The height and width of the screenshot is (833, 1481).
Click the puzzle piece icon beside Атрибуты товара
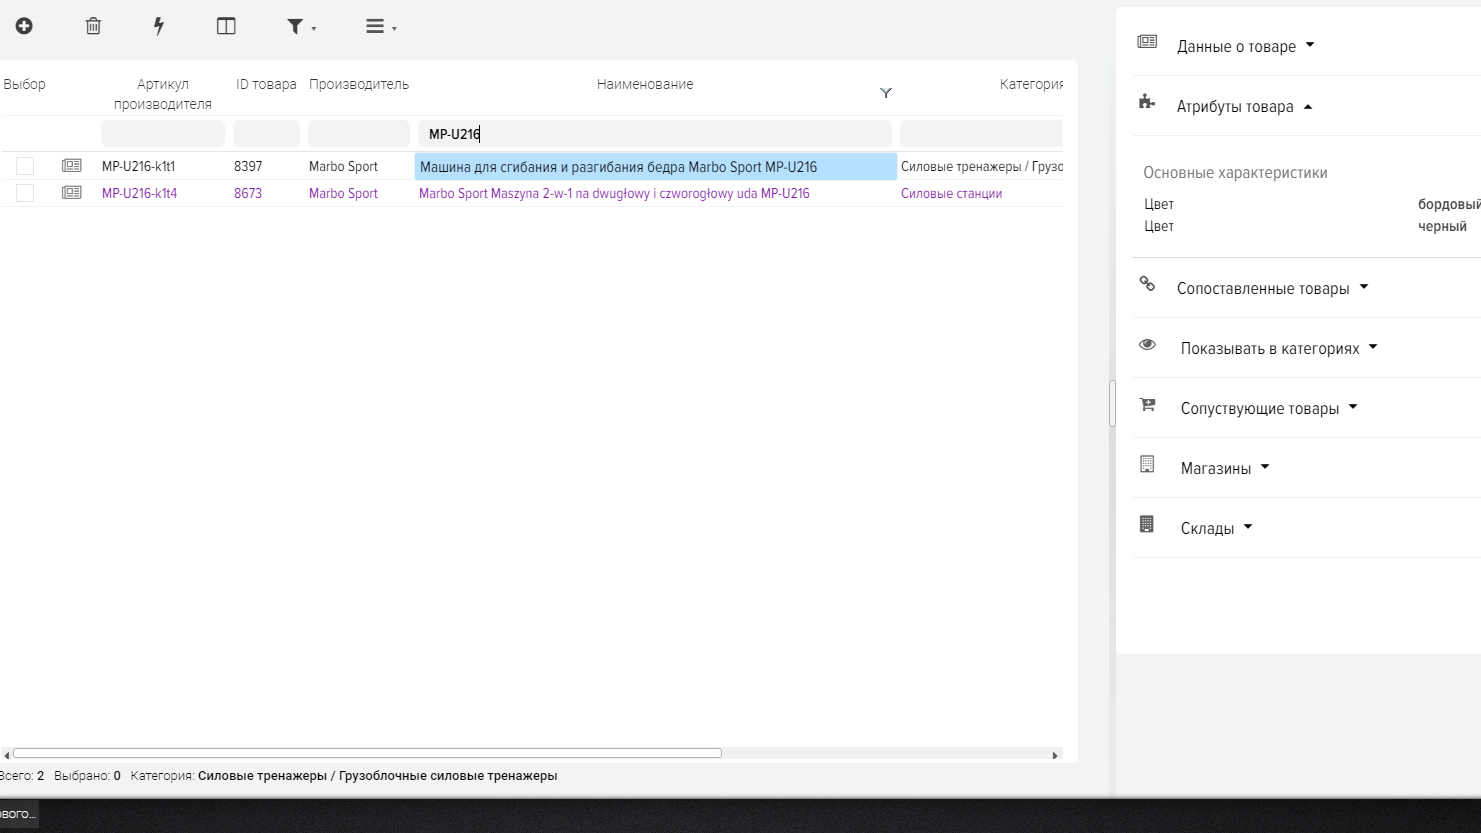(x=1147, y=101)
